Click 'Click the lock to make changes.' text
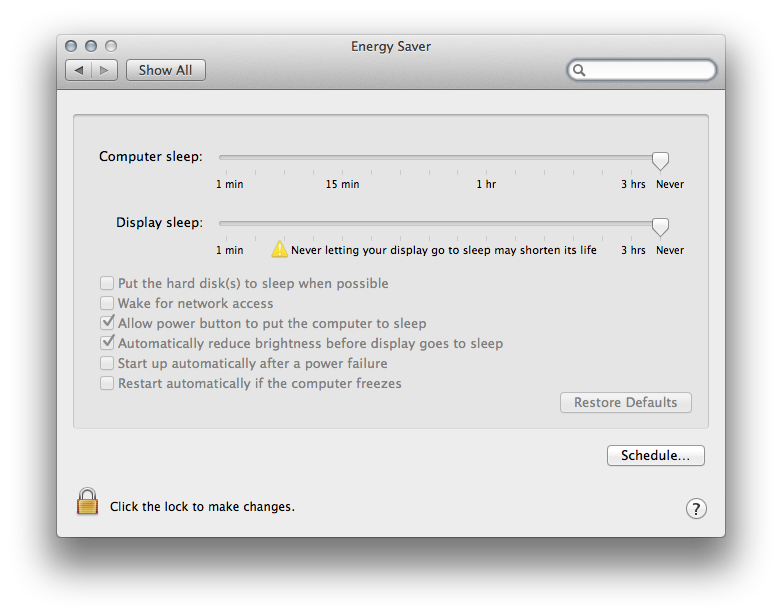782x616 pixels. [202, 507]
